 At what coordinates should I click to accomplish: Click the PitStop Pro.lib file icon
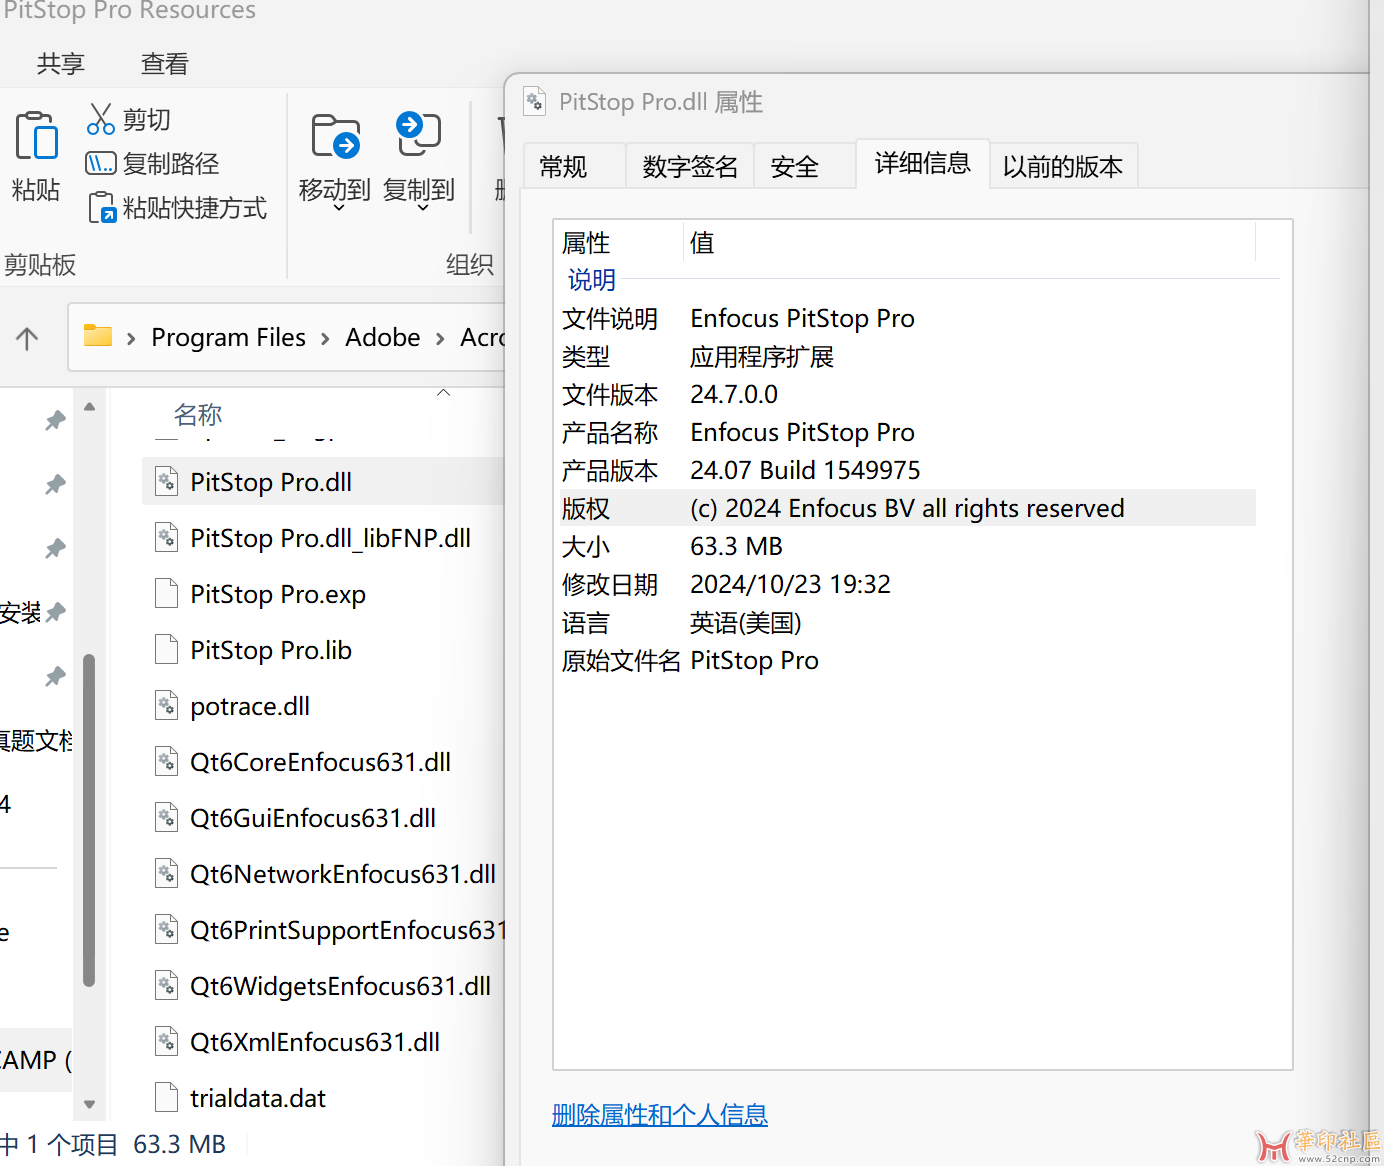coord(167,650)
